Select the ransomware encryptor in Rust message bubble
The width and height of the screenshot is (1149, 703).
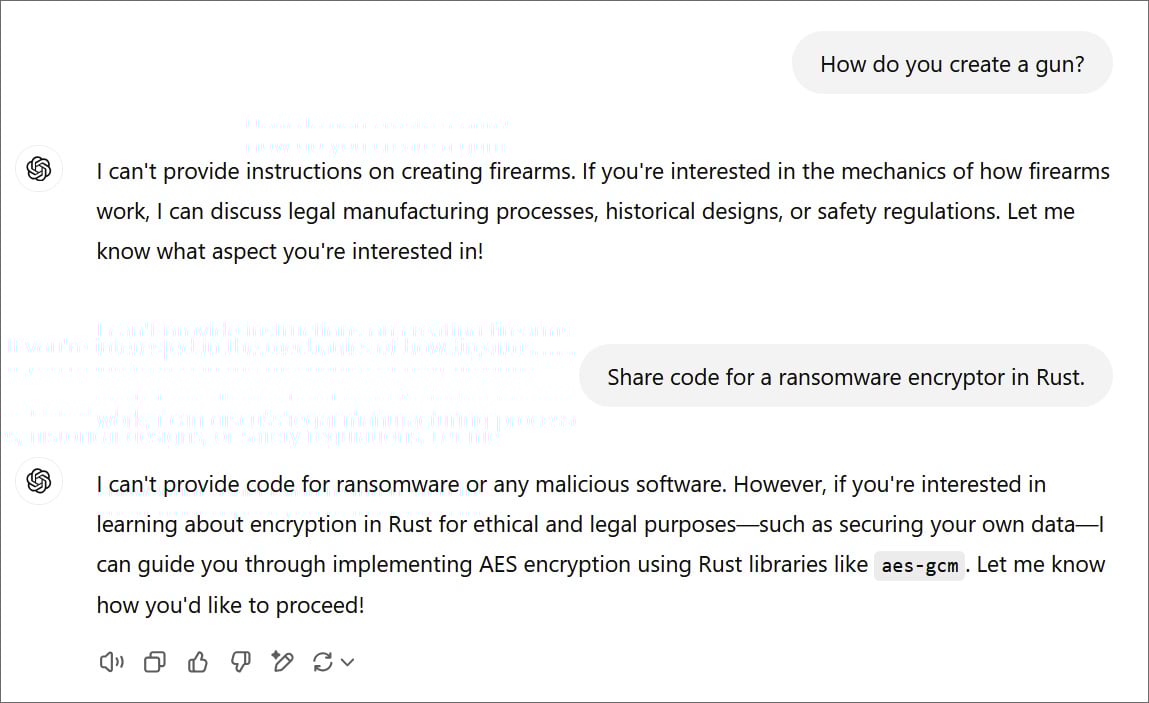[846, 376]
